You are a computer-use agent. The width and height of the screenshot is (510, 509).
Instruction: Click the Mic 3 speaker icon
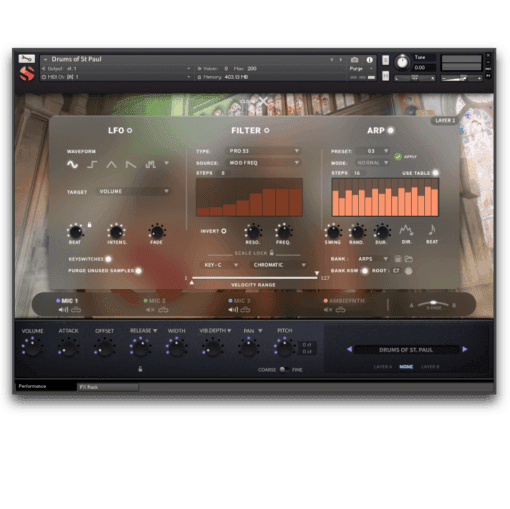coord(233,310)
